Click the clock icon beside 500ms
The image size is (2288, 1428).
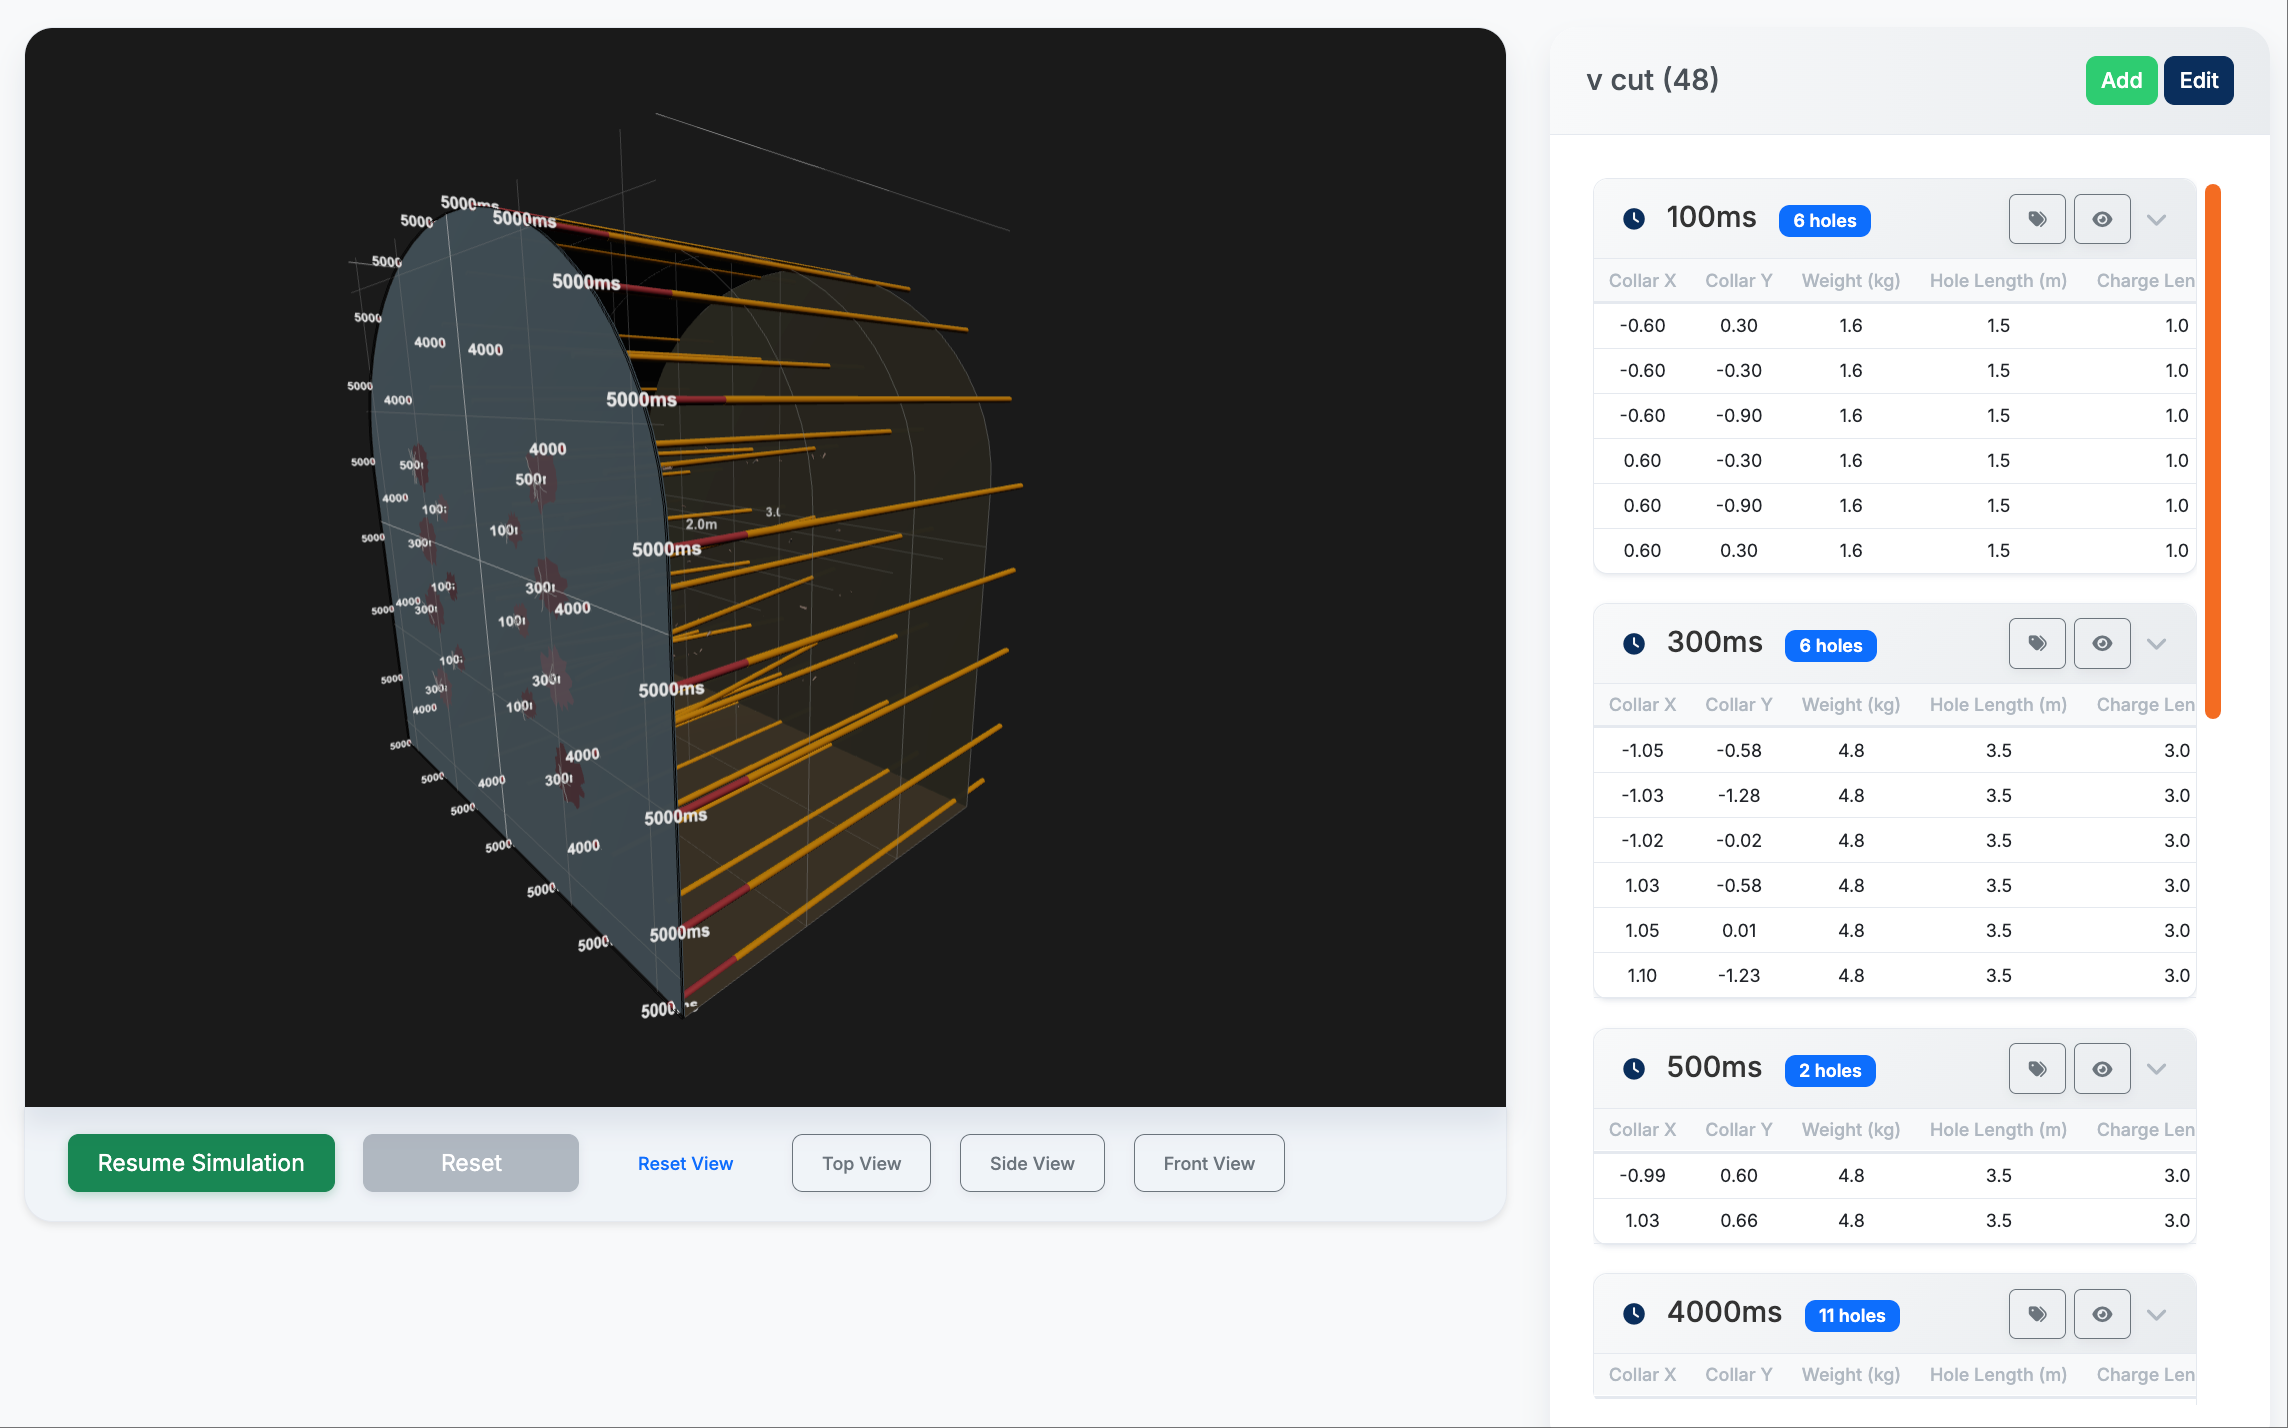click(x=1634, y=1069)
